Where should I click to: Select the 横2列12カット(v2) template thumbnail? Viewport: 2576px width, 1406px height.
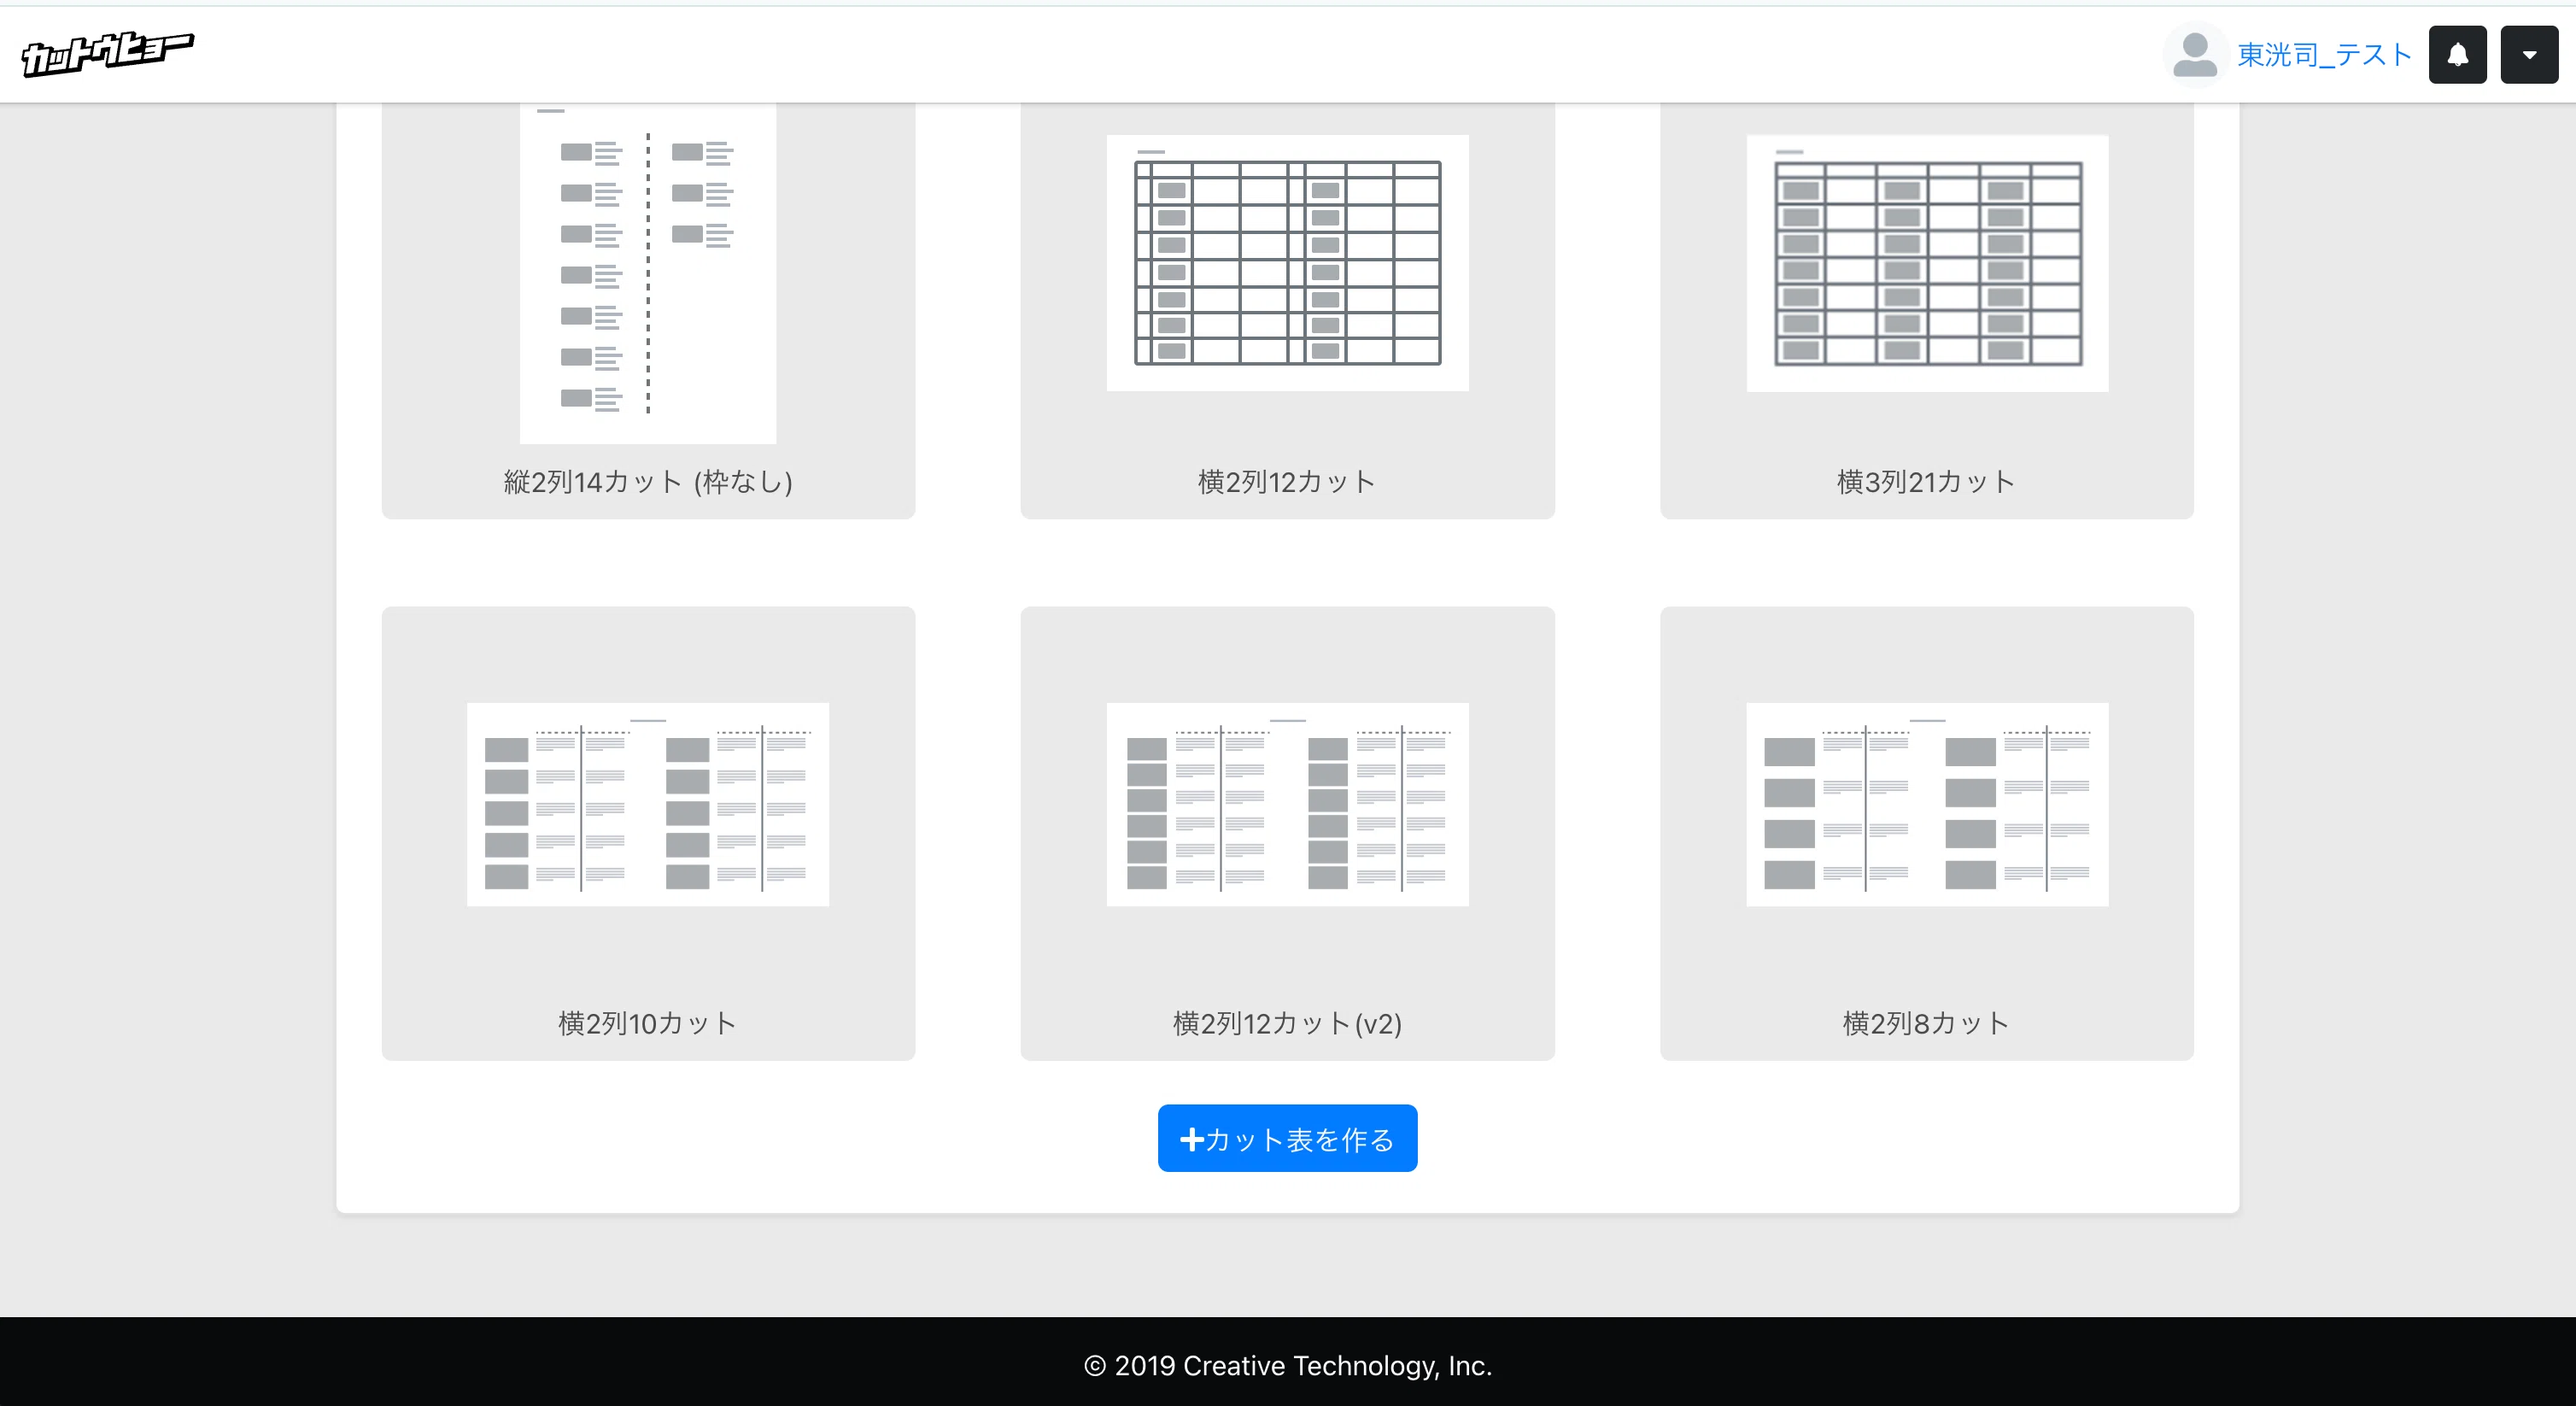click(x=1287, y=805)
